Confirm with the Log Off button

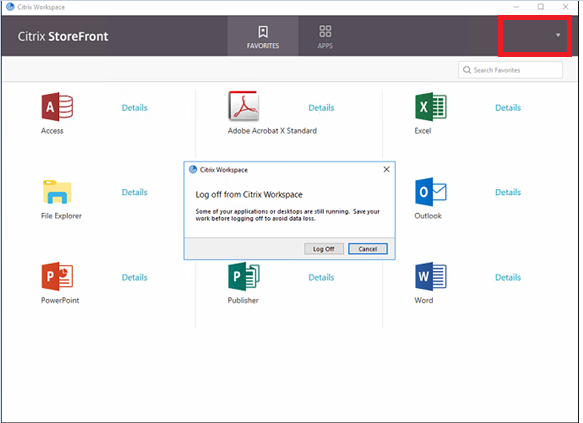323,249
